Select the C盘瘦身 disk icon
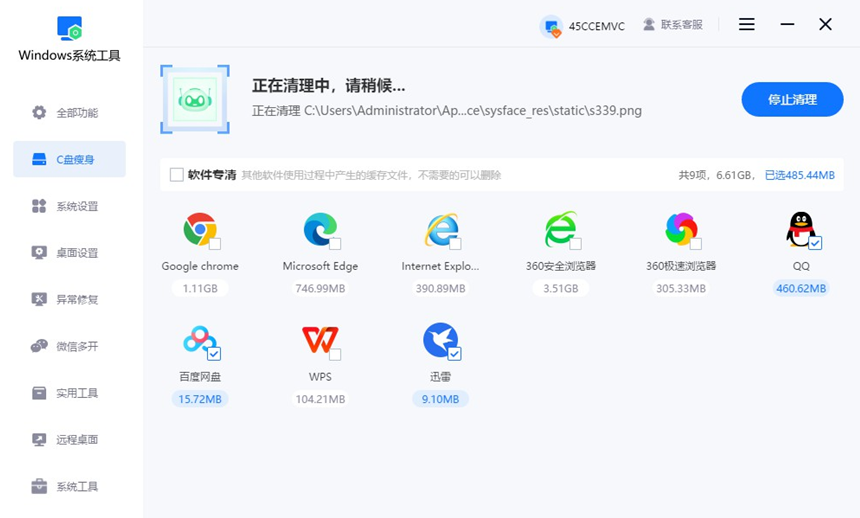 pos(39,159)
